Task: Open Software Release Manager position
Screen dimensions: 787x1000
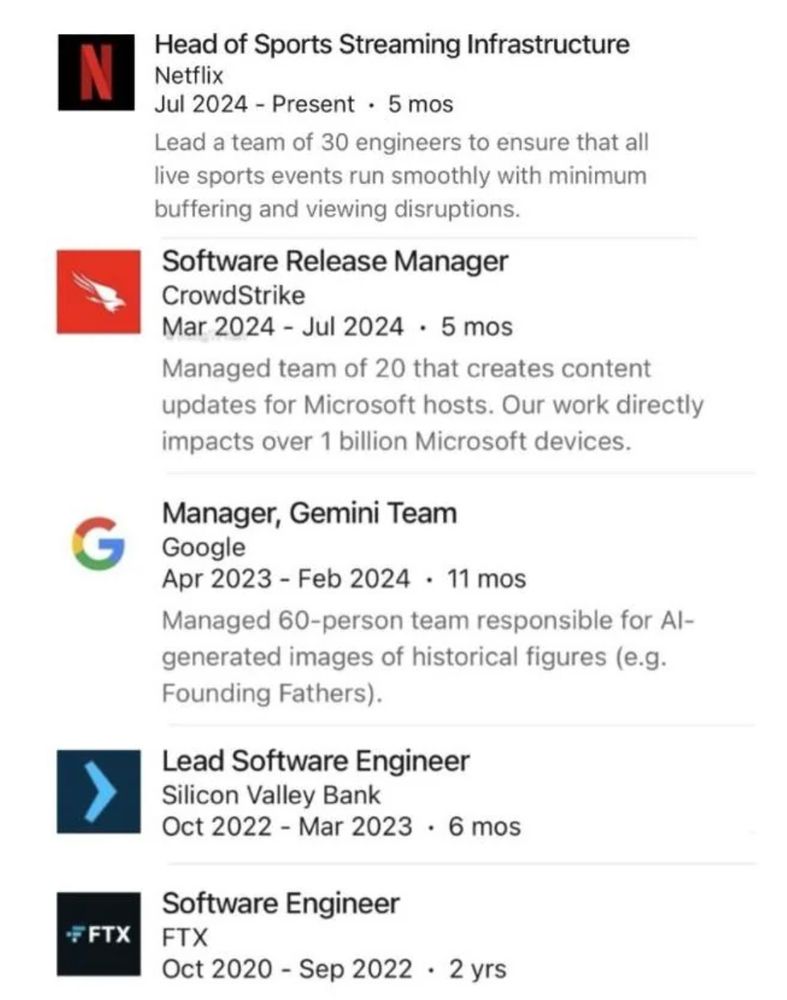Action: pos(335,261)
